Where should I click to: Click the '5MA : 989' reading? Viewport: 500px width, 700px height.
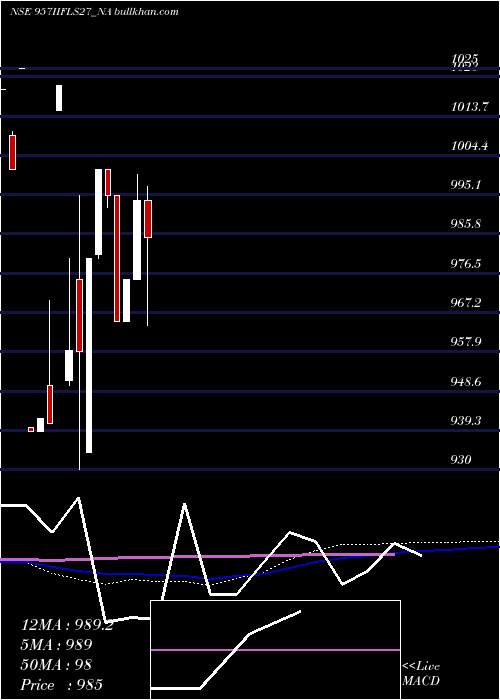click(57, 645)
